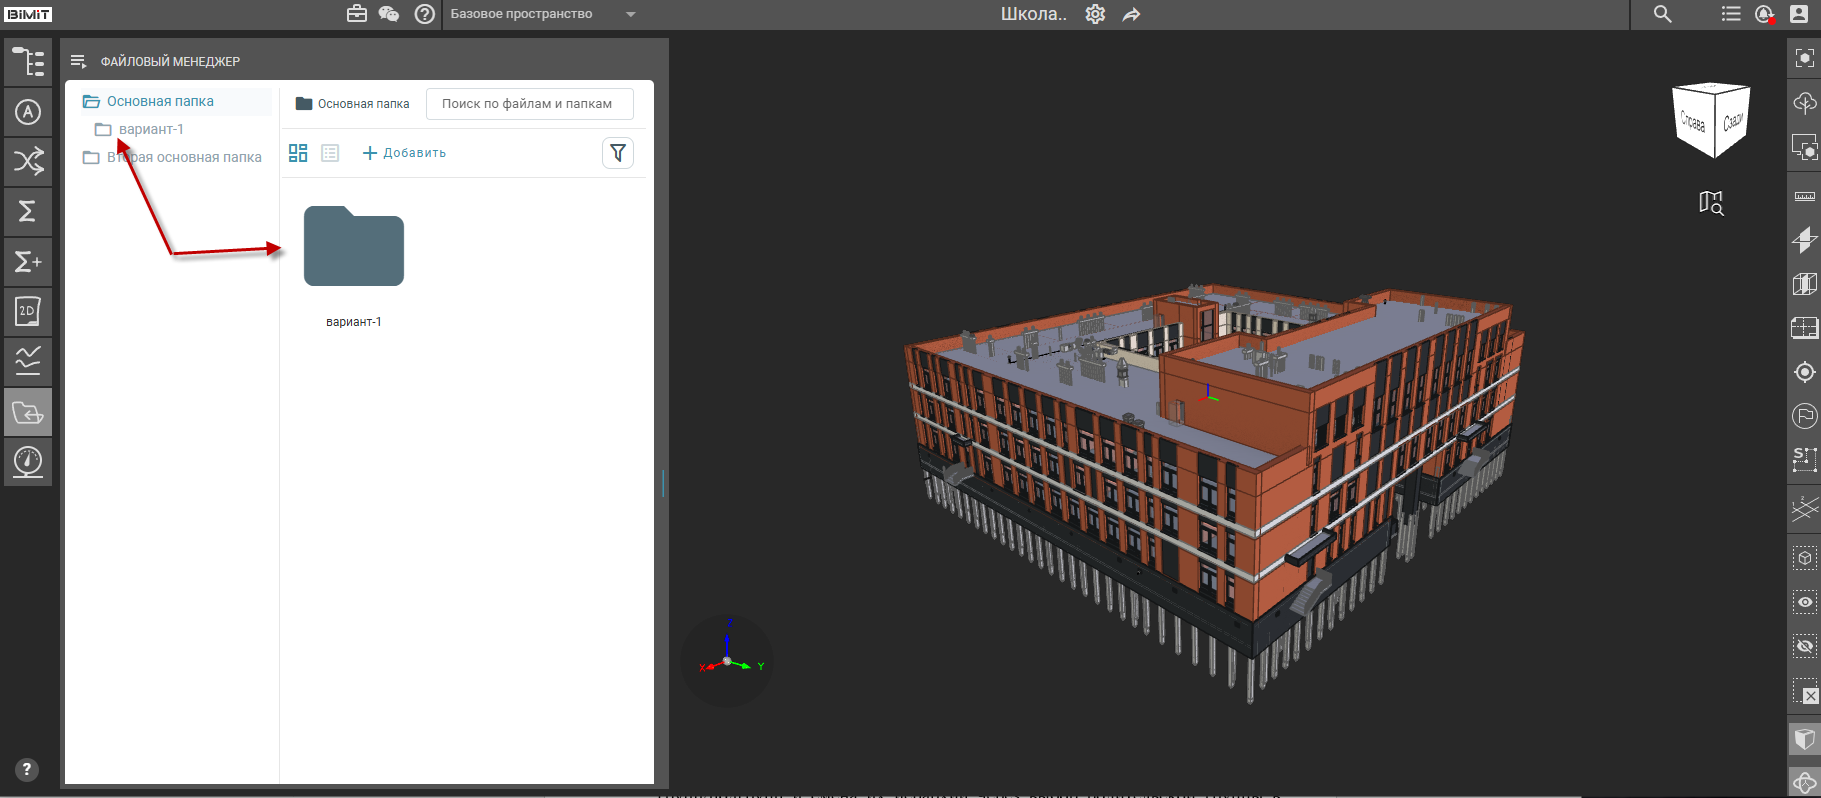Switch to list view

pyautogui.click(x=330, y=153)
